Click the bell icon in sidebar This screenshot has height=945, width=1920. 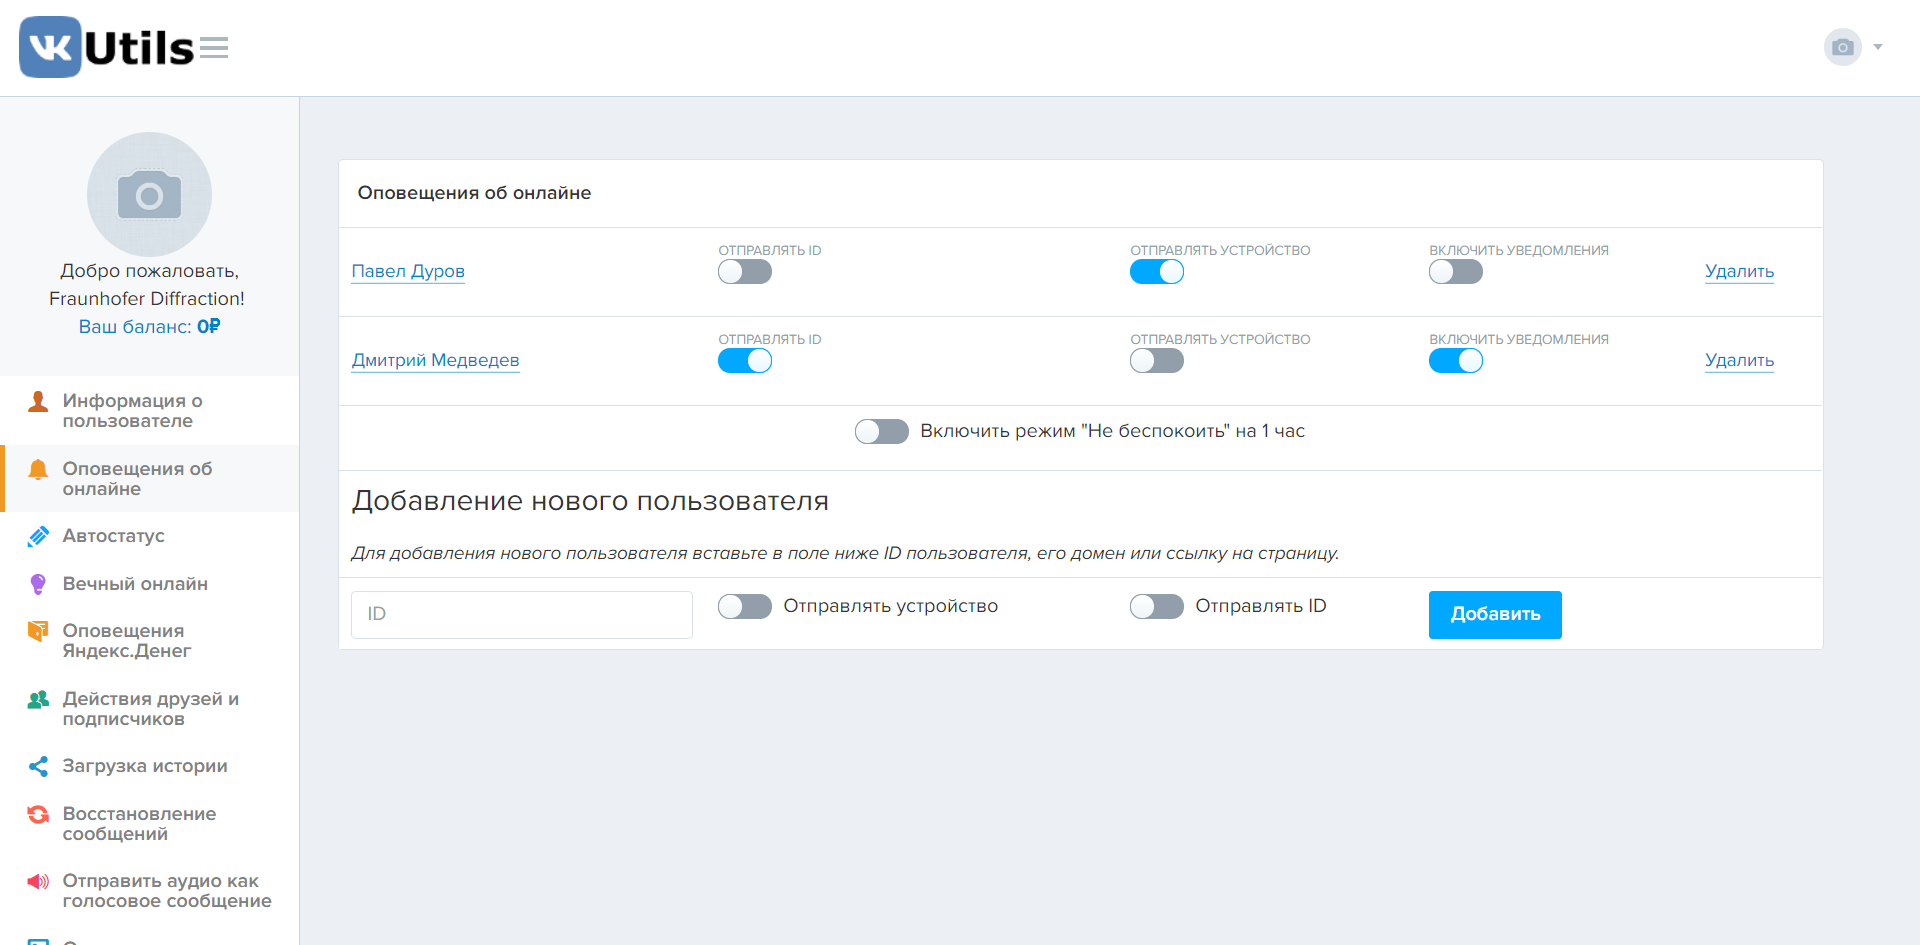click(38, 470)
